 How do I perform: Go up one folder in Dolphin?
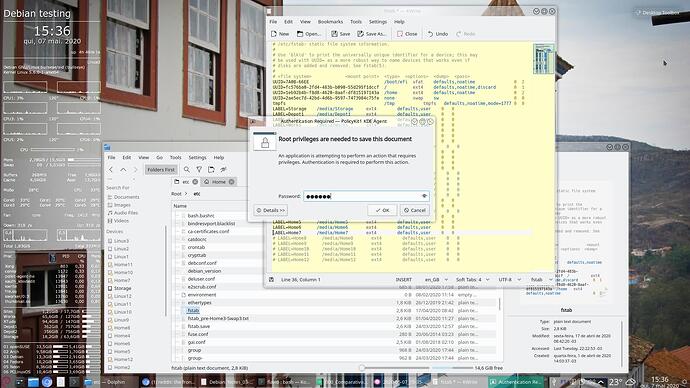(123, 169)
